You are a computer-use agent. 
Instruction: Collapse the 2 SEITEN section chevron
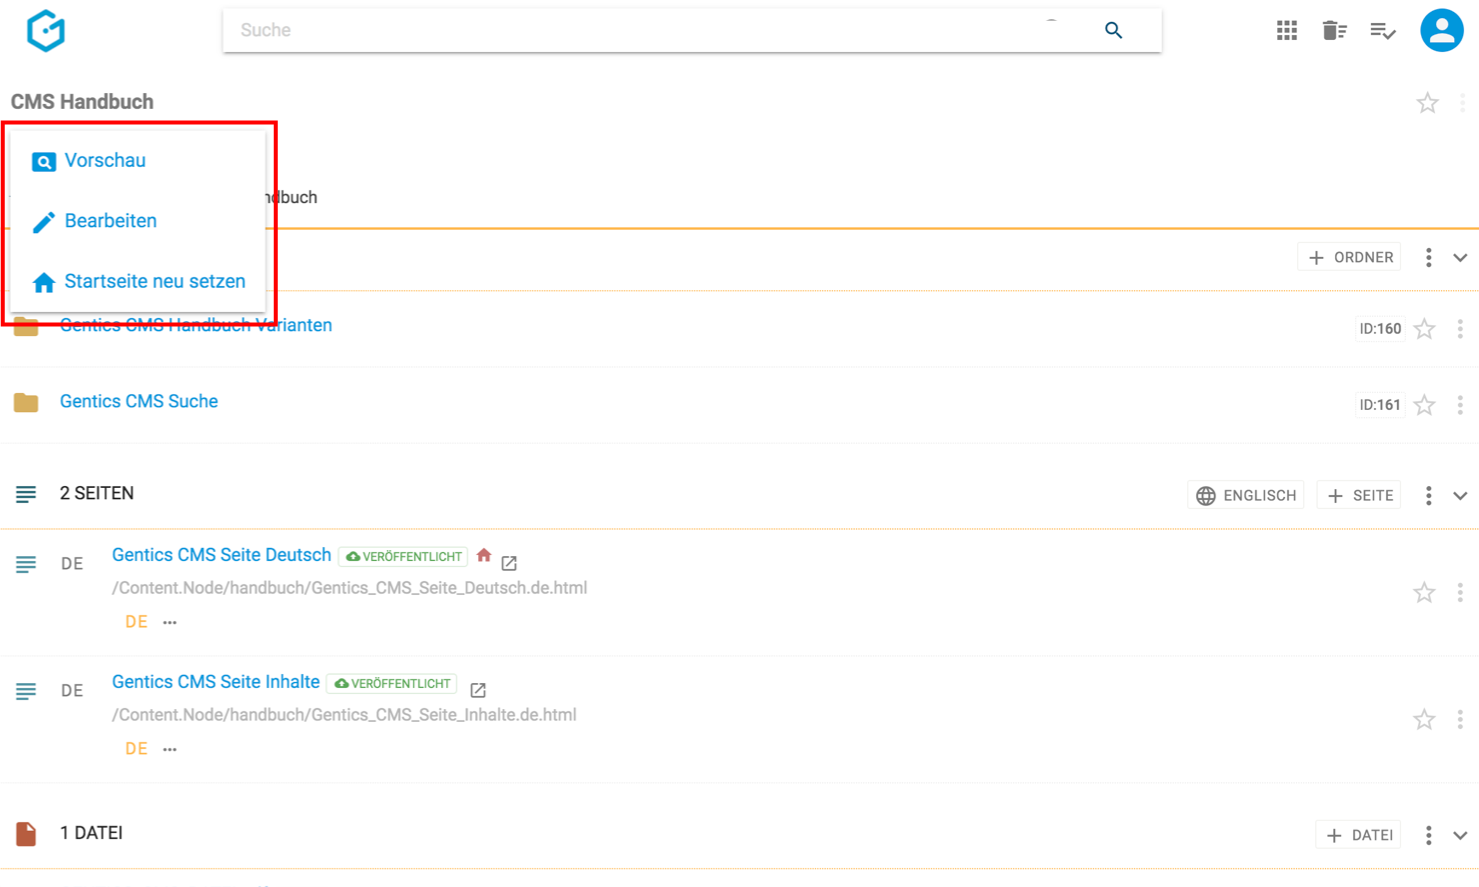1460,496
